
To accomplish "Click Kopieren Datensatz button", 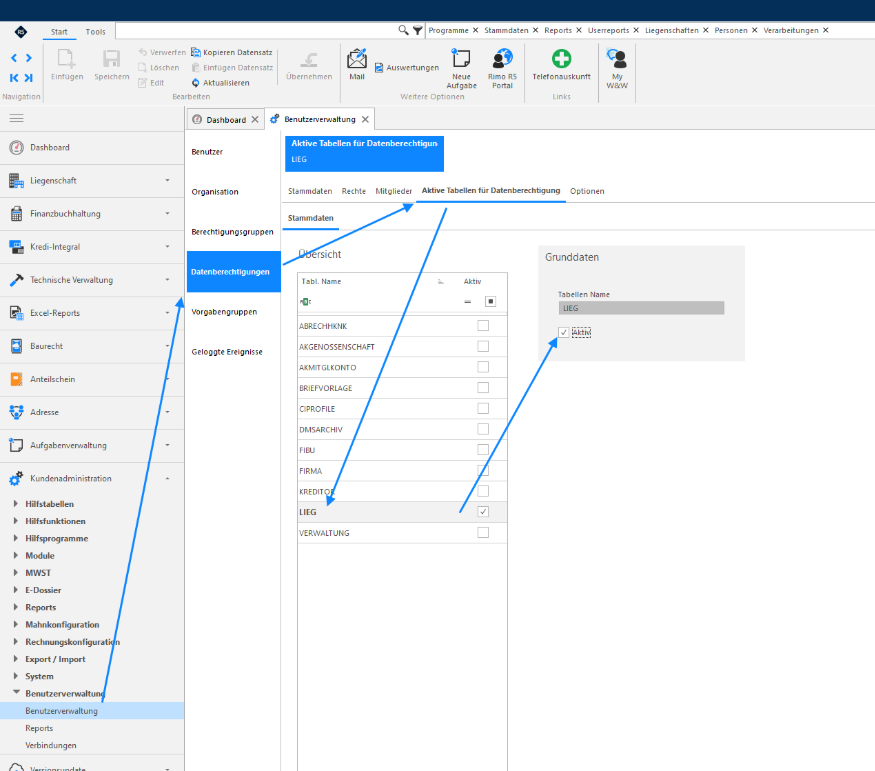I will tap(232, 52).
